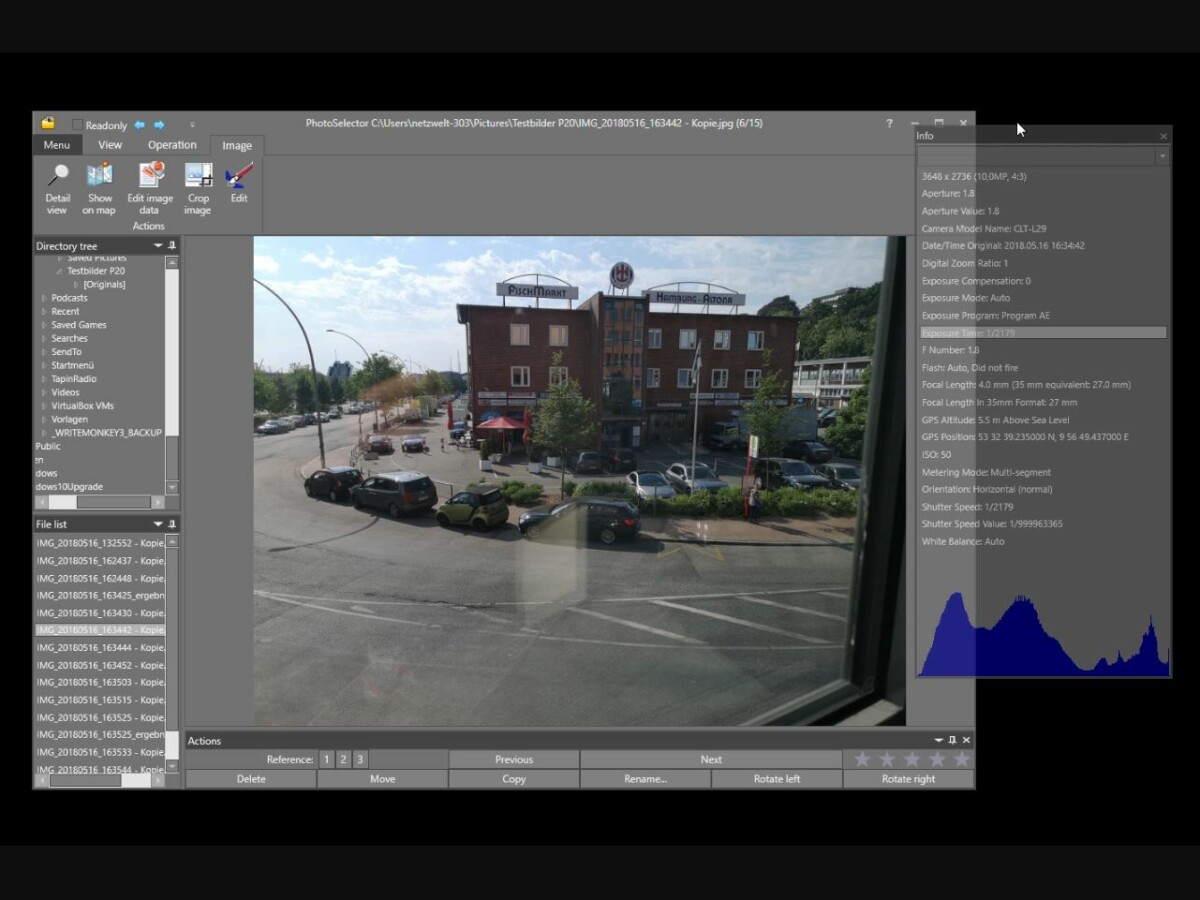Select the Crop image tool
Screen dimensions: 1200x900
click(x=198, y=177)
